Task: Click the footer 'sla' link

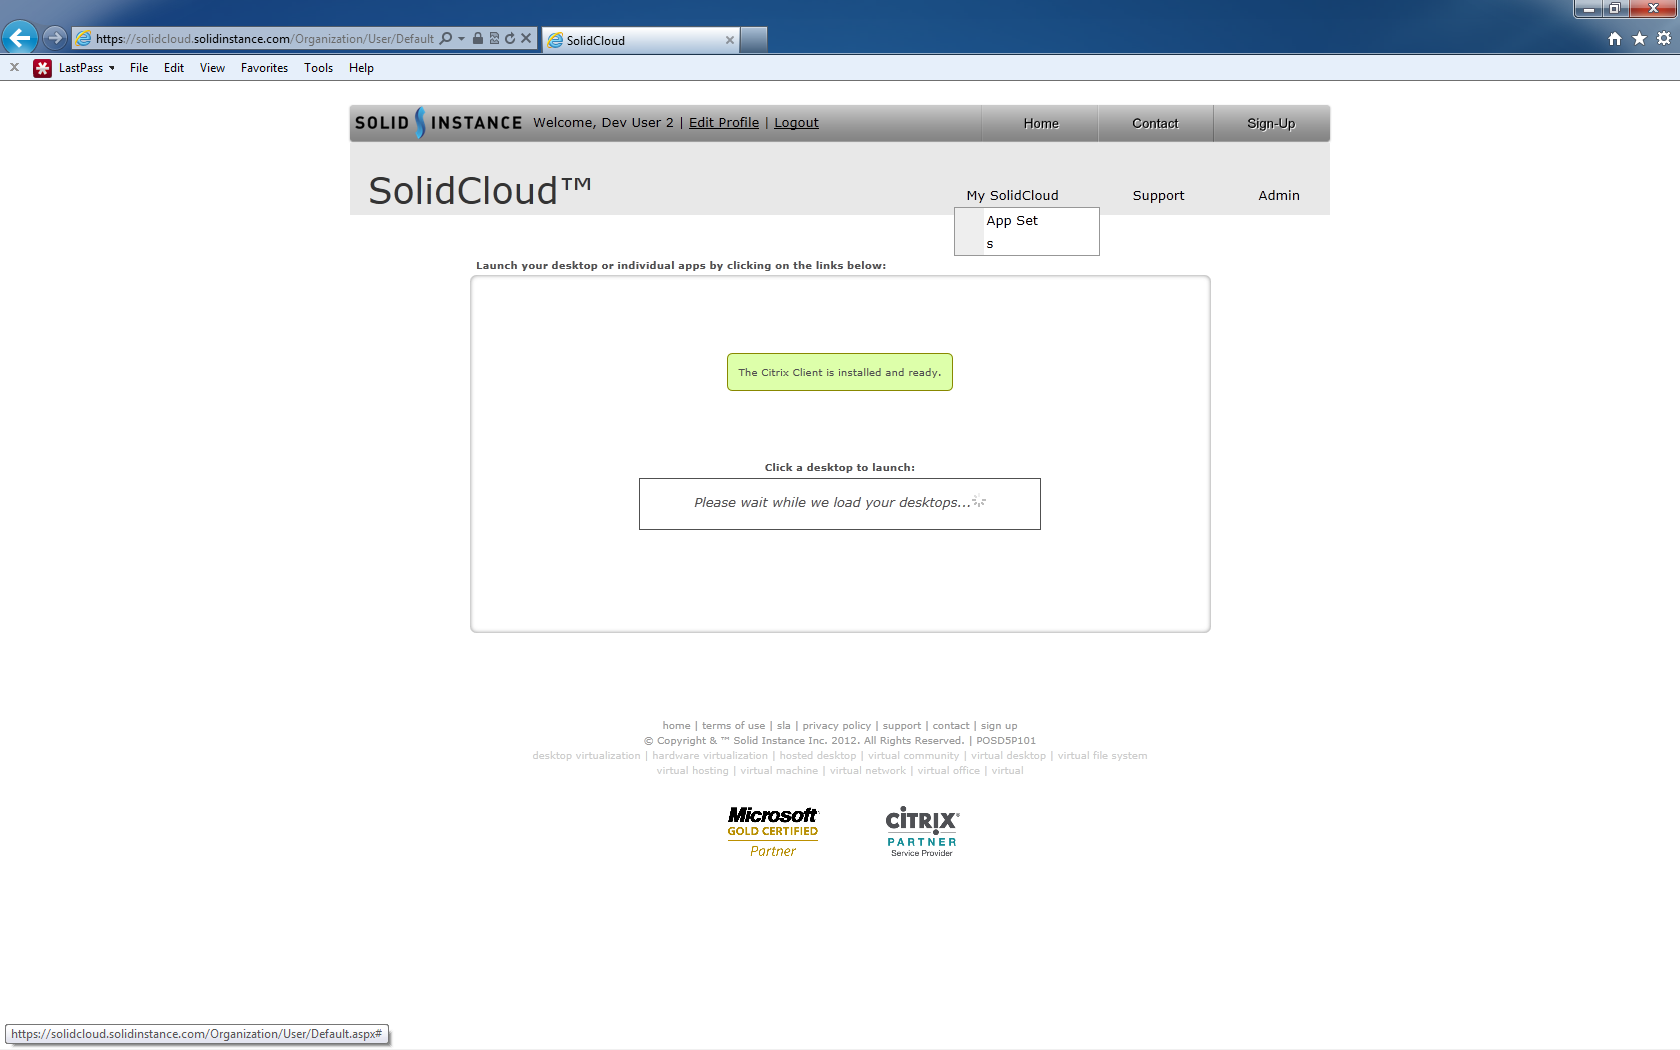Action: pos(784,726)
